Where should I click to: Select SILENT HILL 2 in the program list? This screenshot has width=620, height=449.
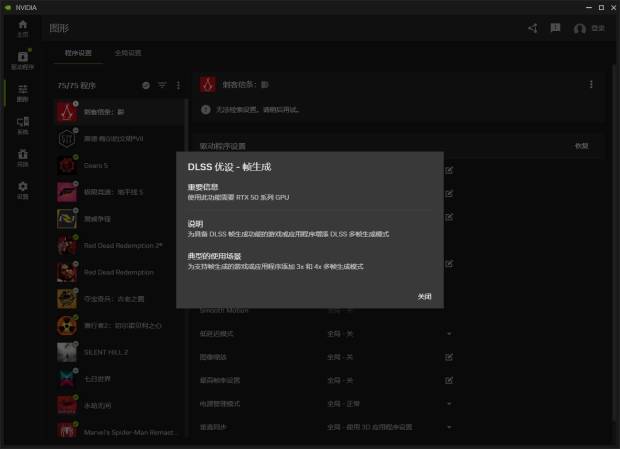119,352
